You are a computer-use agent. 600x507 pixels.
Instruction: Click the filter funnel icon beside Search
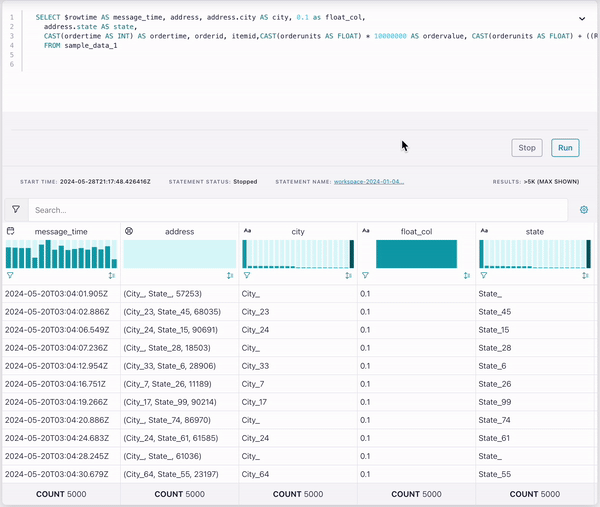coord(16,210)
